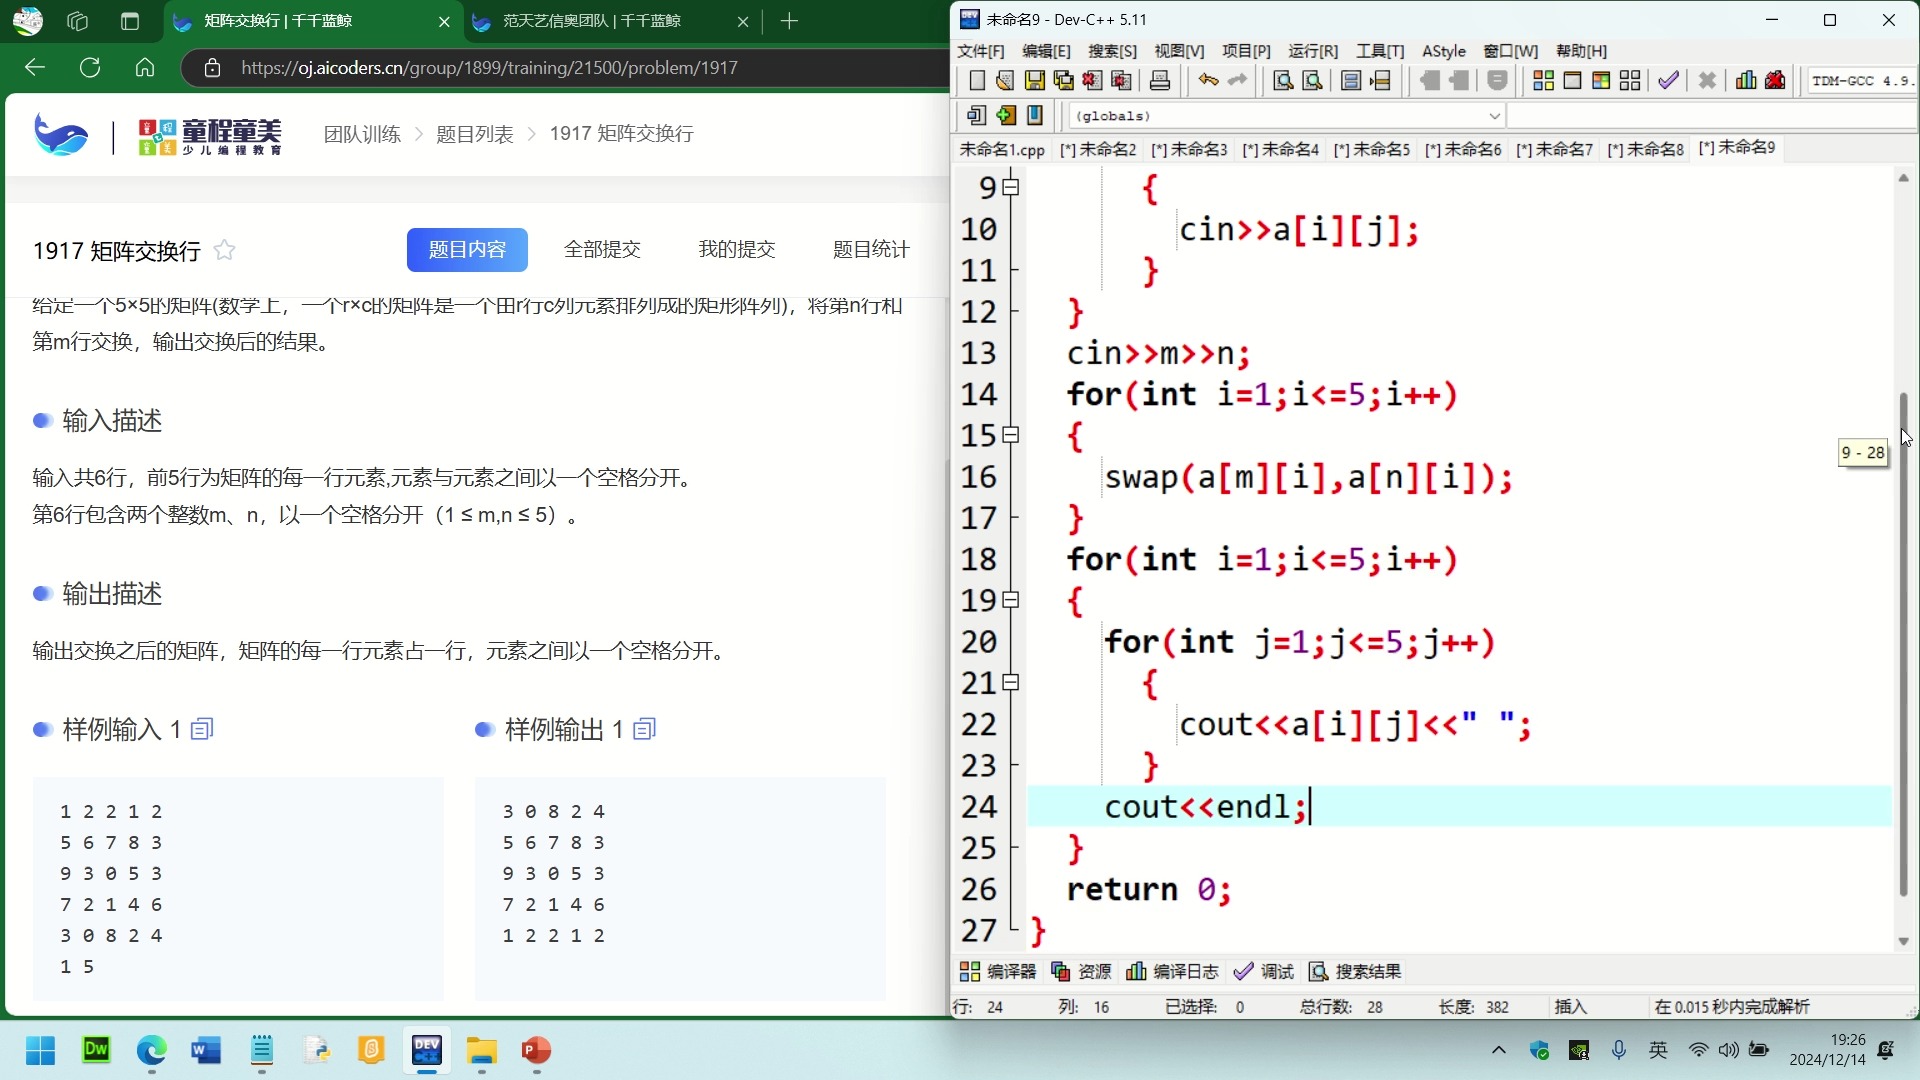Open the (globals) scope dropdown
The width and height of the screenshot is (1920, 1080).
pos(1494,116)
